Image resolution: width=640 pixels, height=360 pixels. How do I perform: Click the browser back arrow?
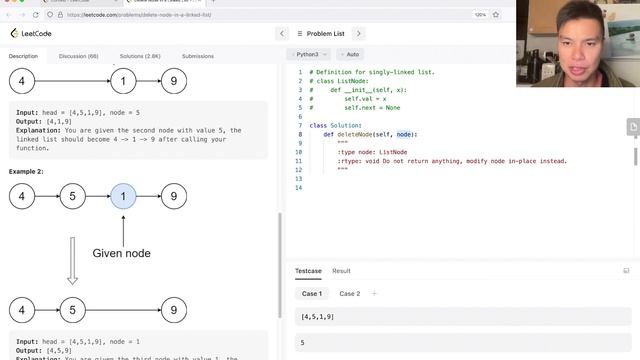tap(9, 15)
